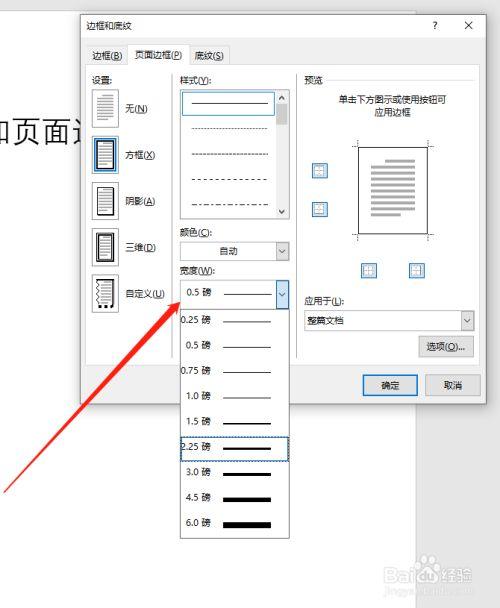
Task: Choose the 自定义(U) custom border icon
Action: tap(105, 293)
